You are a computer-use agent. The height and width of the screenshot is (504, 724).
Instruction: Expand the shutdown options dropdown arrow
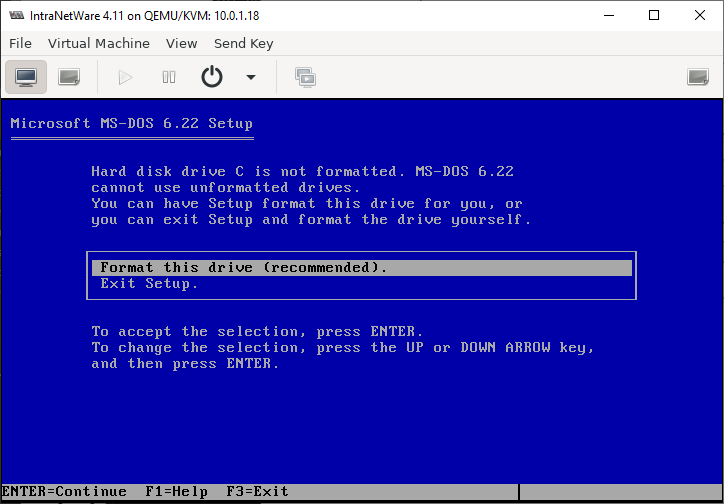pyautogui.click(x=251, y=77)
